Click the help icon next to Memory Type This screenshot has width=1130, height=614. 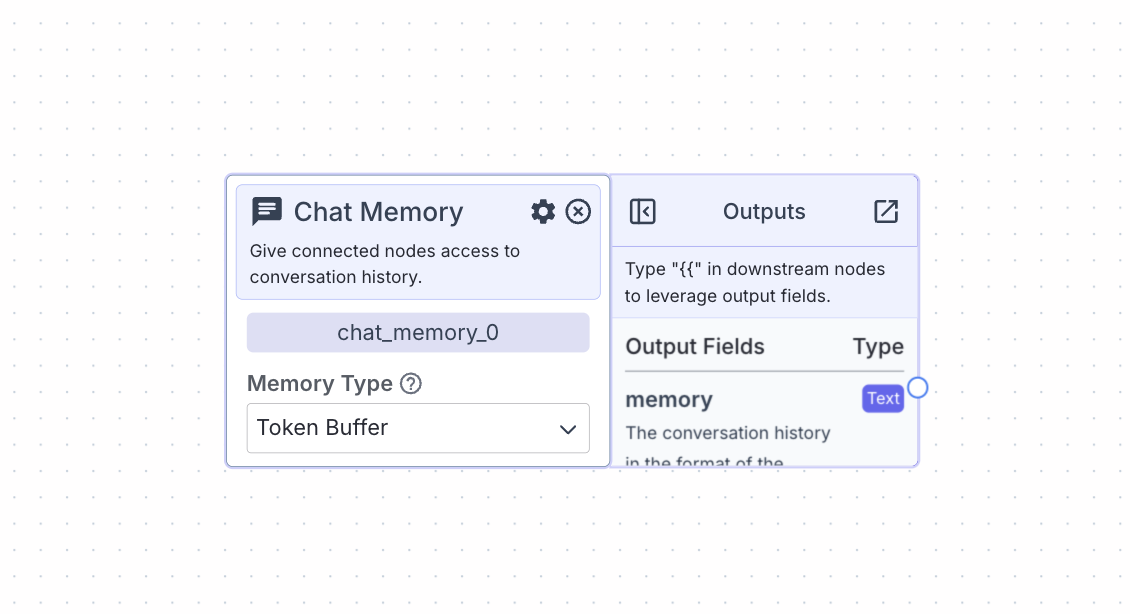coord(409,383)
